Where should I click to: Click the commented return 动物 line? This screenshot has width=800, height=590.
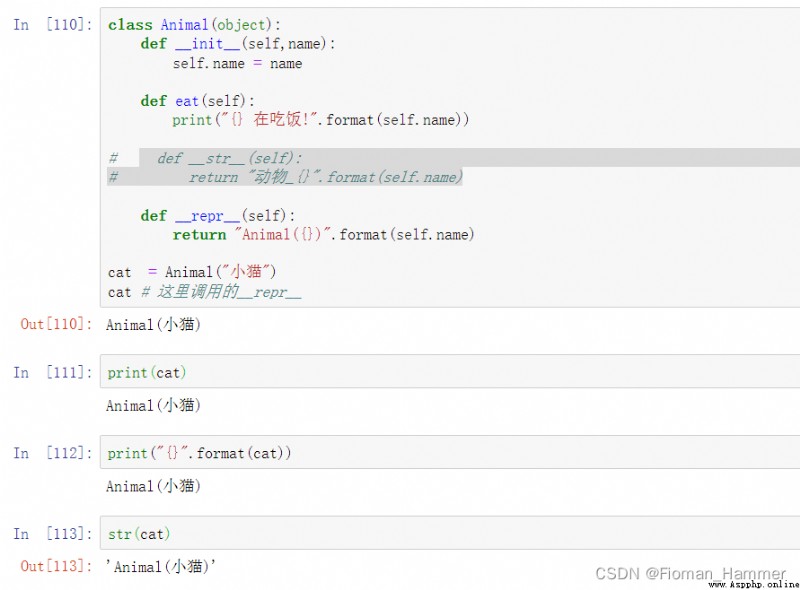(x=285, y=177)
